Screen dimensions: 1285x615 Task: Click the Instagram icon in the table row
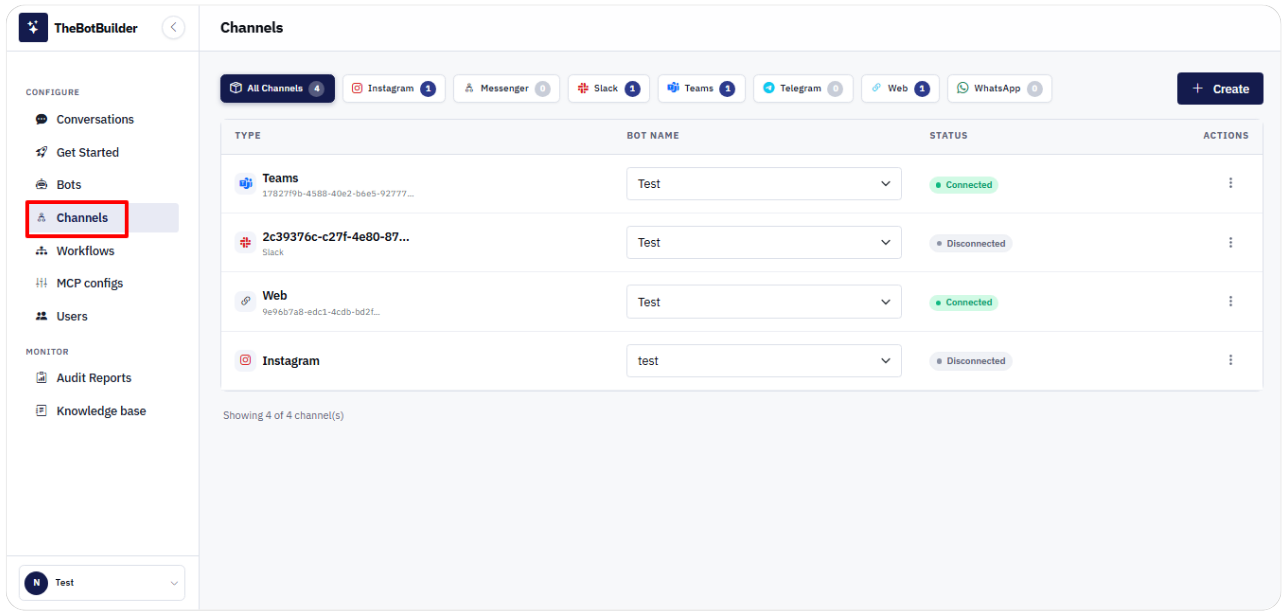245,360
